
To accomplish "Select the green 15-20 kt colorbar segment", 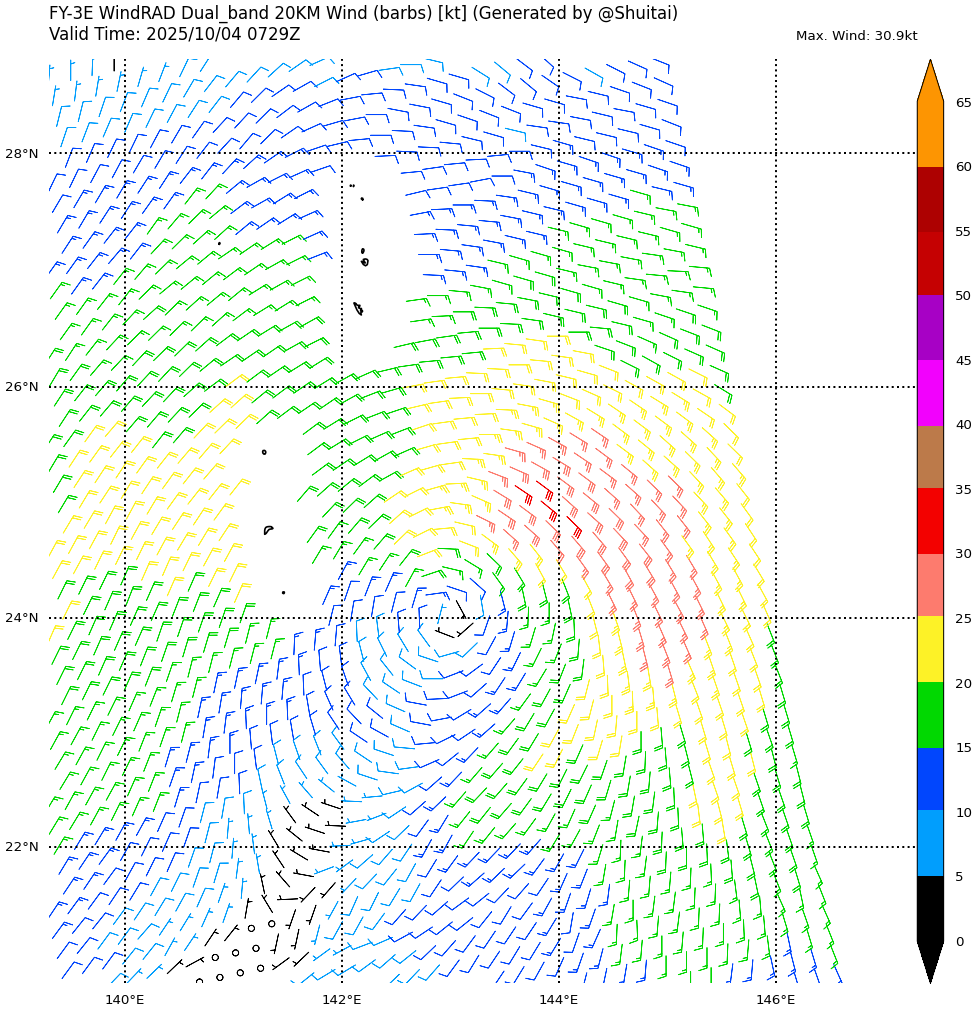I will 930,714.
